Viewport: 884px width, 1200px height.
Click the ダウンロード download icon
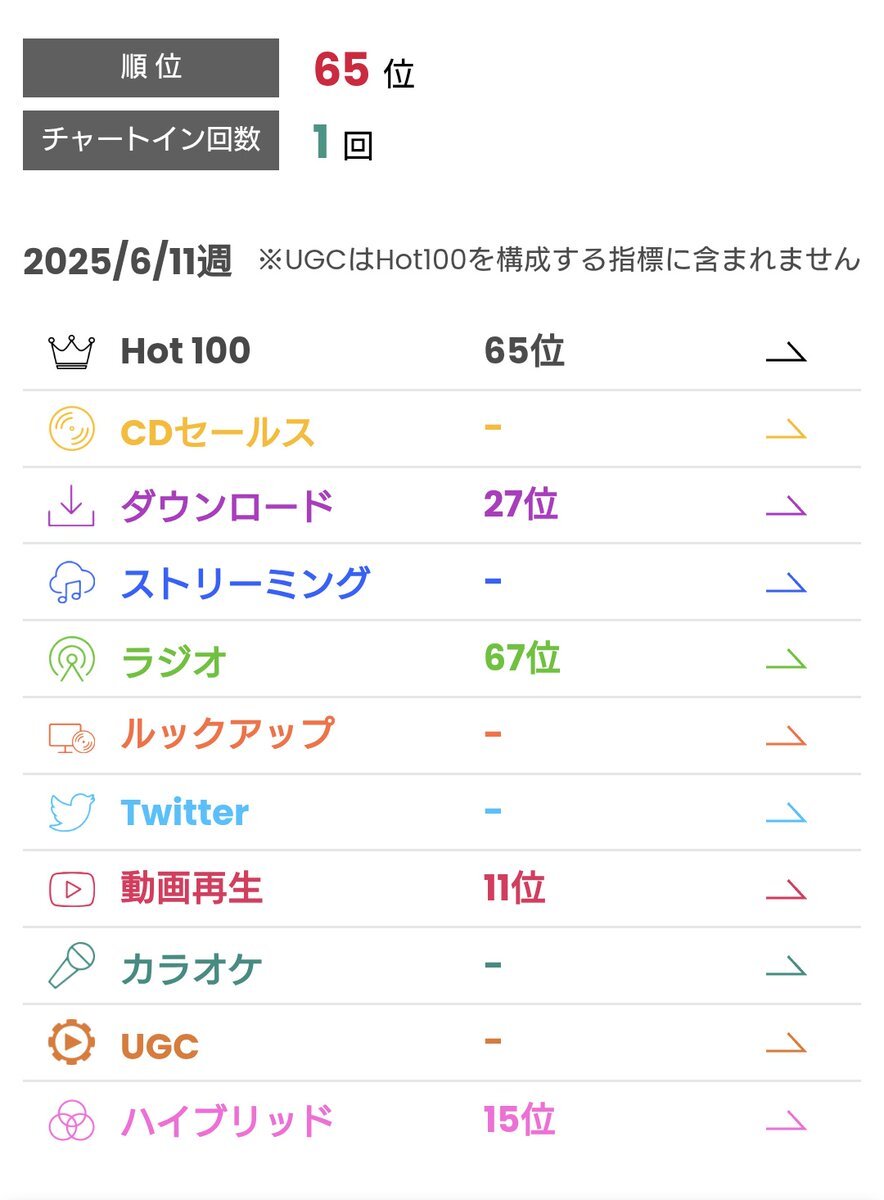(72, 506)
